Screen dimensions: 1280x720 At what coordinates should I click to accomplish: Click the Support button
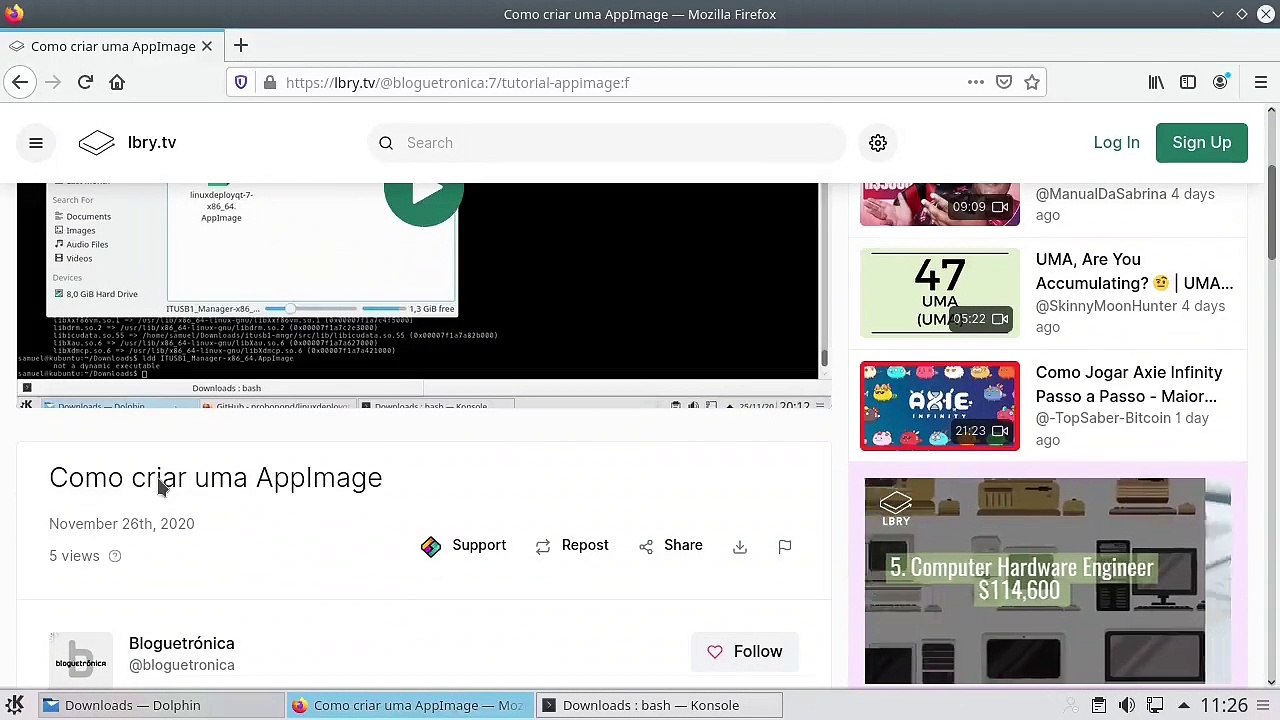pyautogui.click(x=464, y=546)
